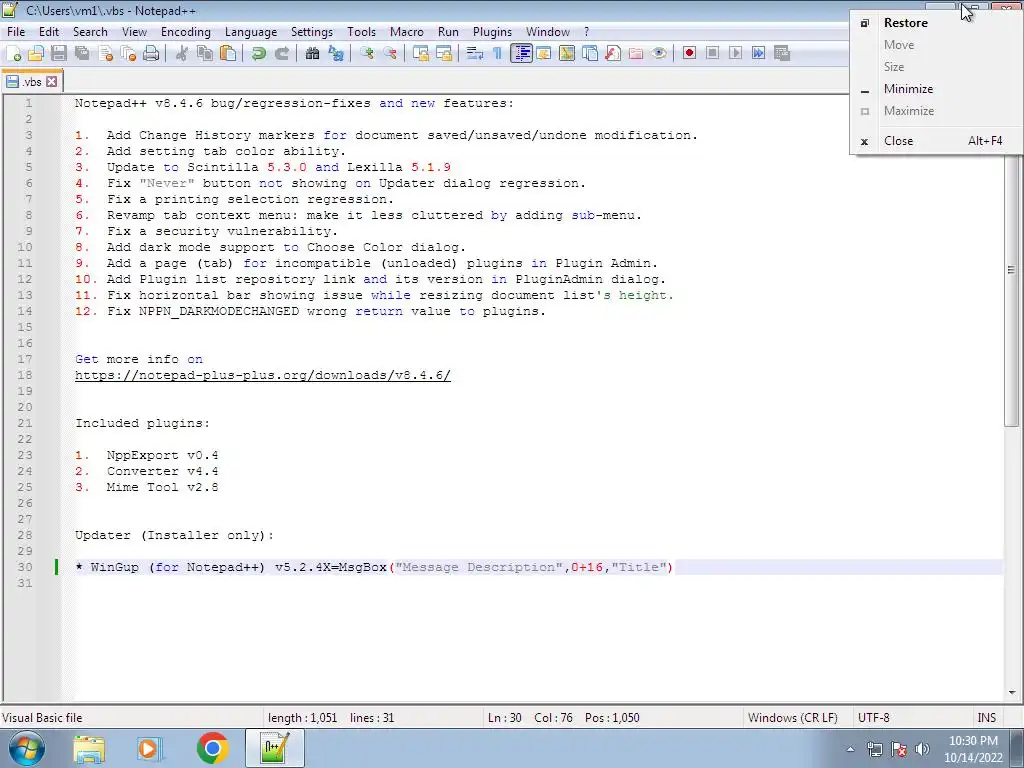Click Save Current Recorded Macro icon

point(782,54)
